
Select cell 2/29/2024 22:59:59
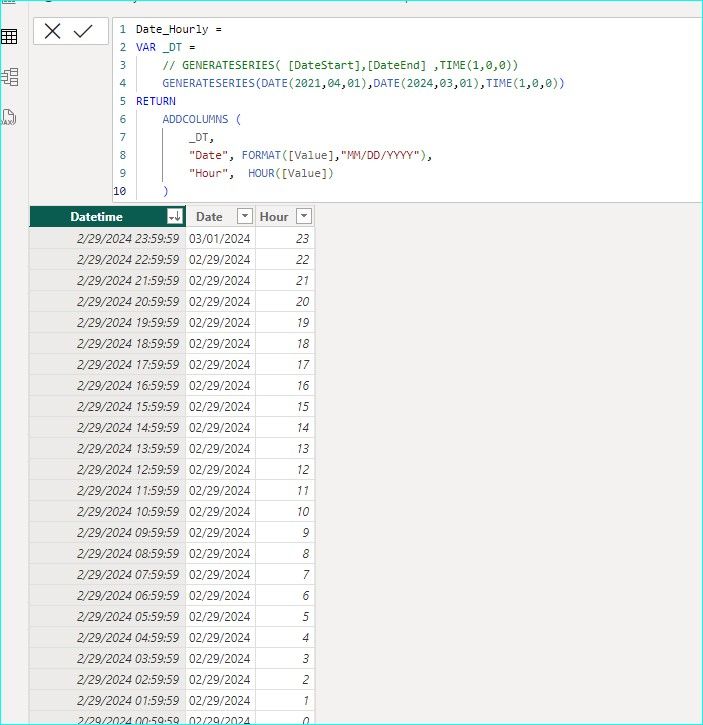(x=107, y=259)
